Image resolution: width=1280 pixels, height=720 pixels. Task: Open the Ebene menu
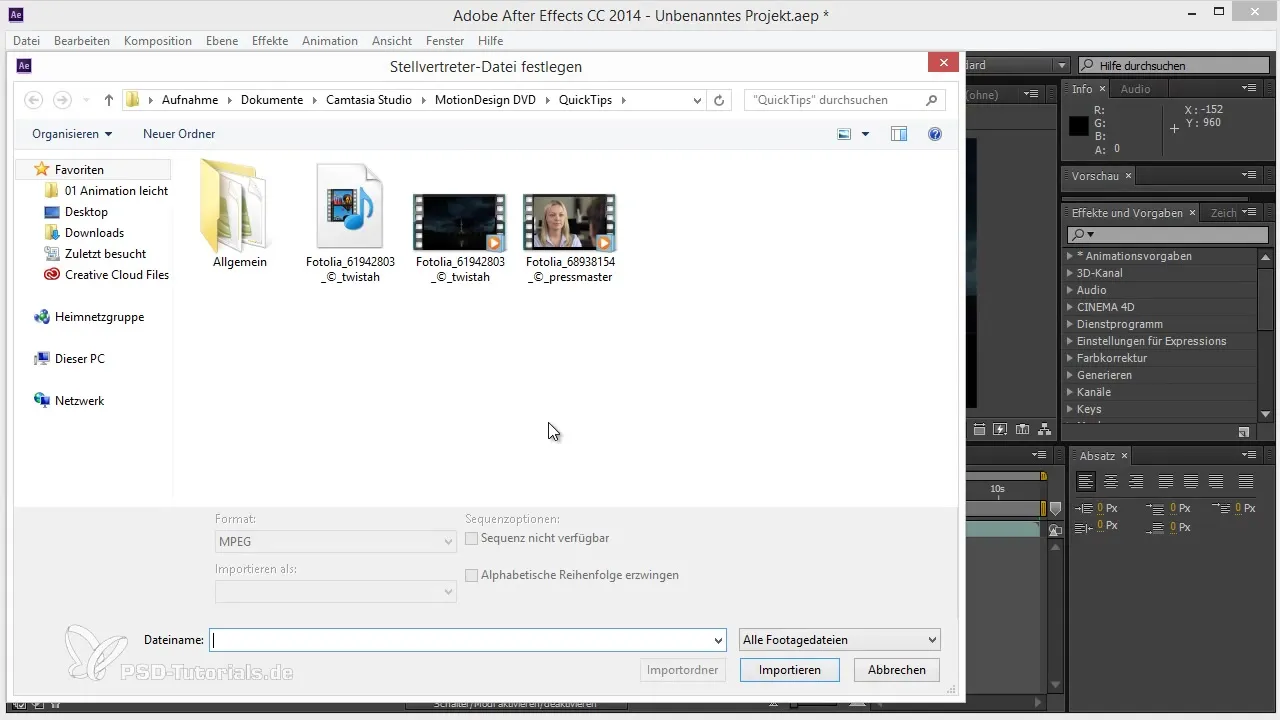point(222,41)
